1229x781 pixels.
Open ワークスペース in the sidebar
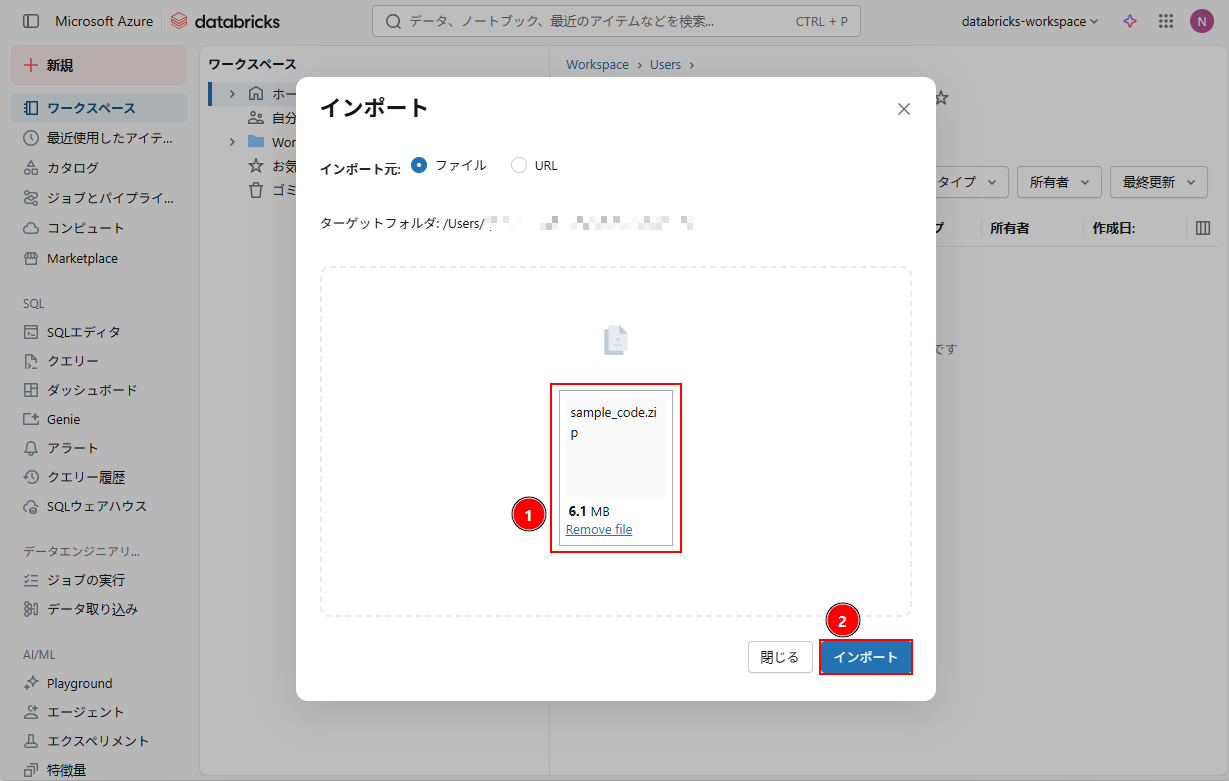(91, 108)
